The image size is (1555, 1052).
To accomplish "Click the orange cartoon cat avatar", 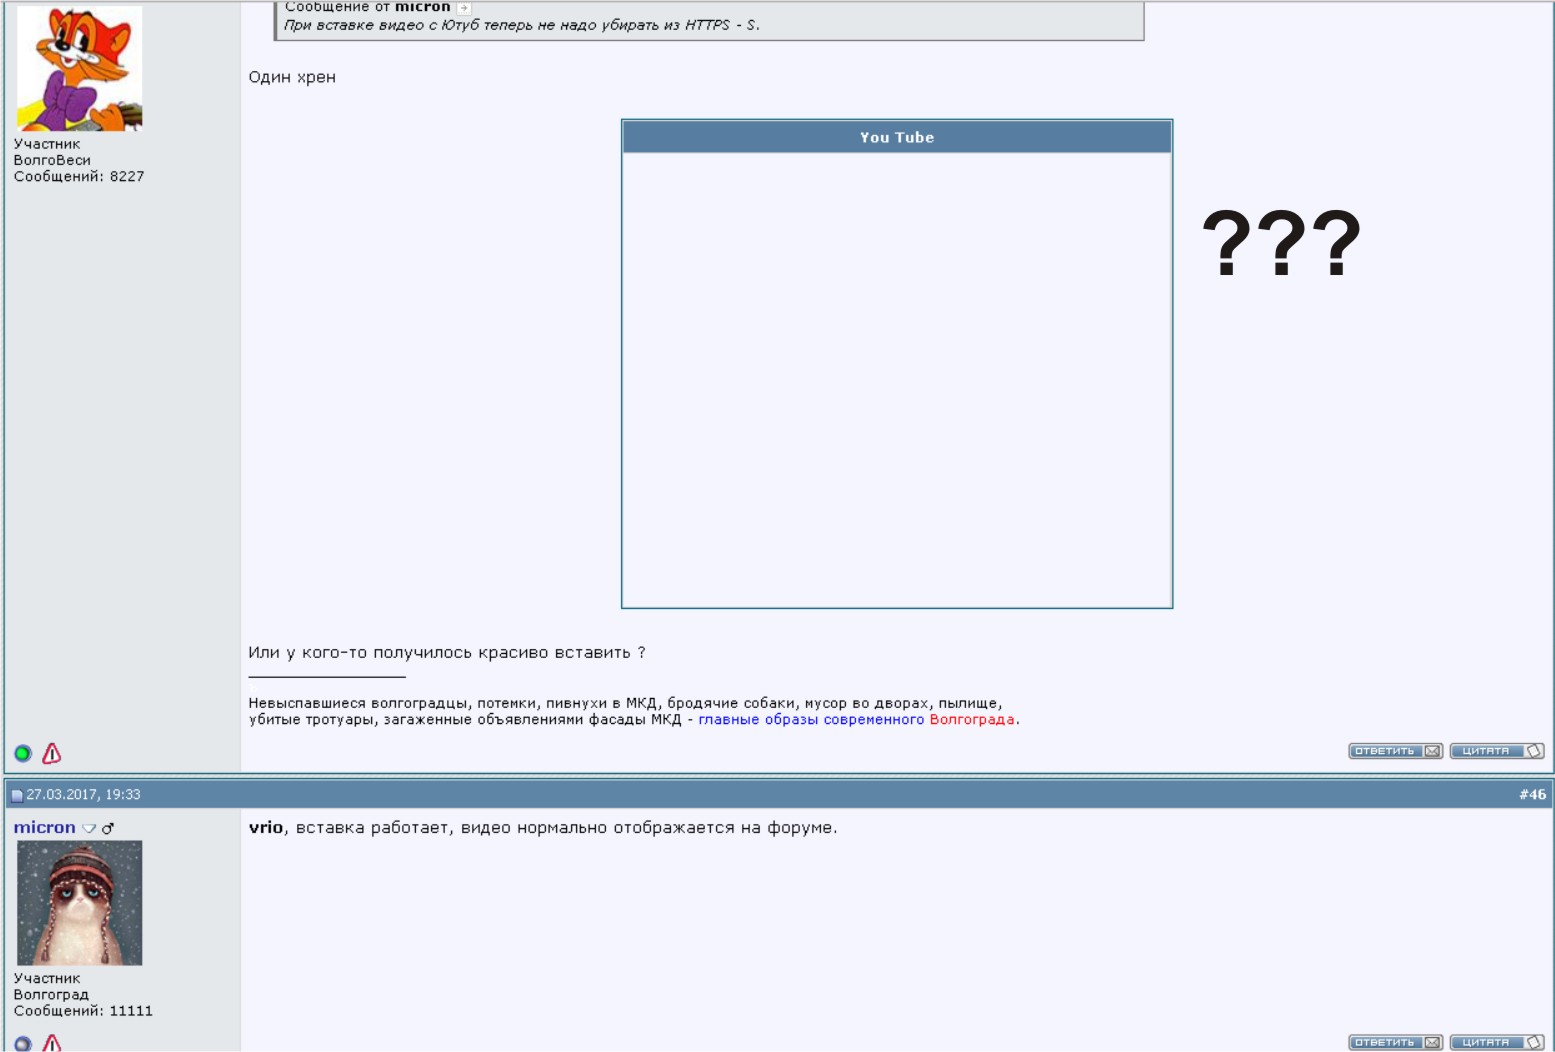I will (79, 68).
